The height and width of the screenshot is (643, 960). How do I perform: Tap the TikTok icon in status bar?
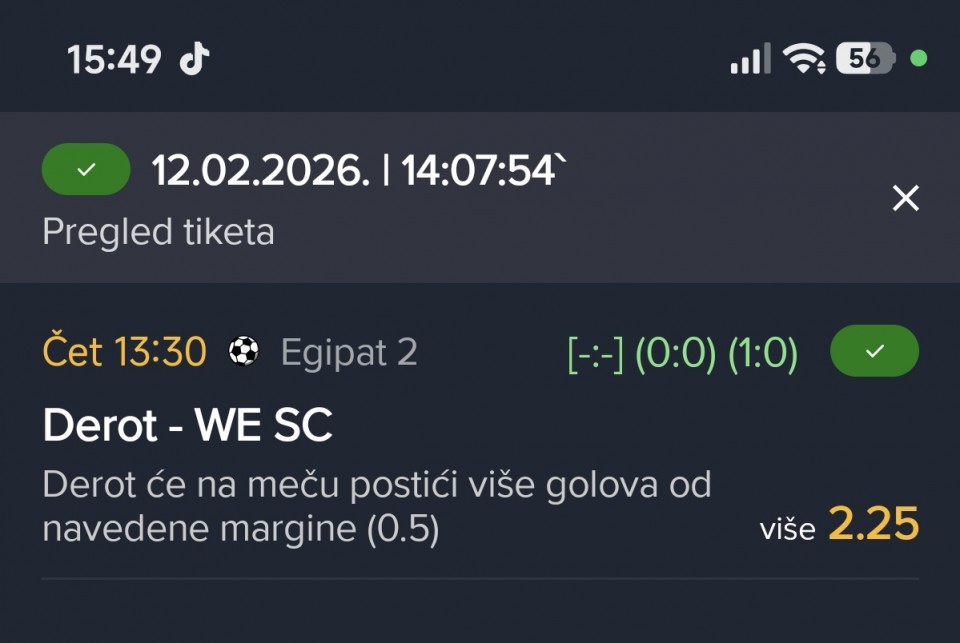[x=194, y=59]
